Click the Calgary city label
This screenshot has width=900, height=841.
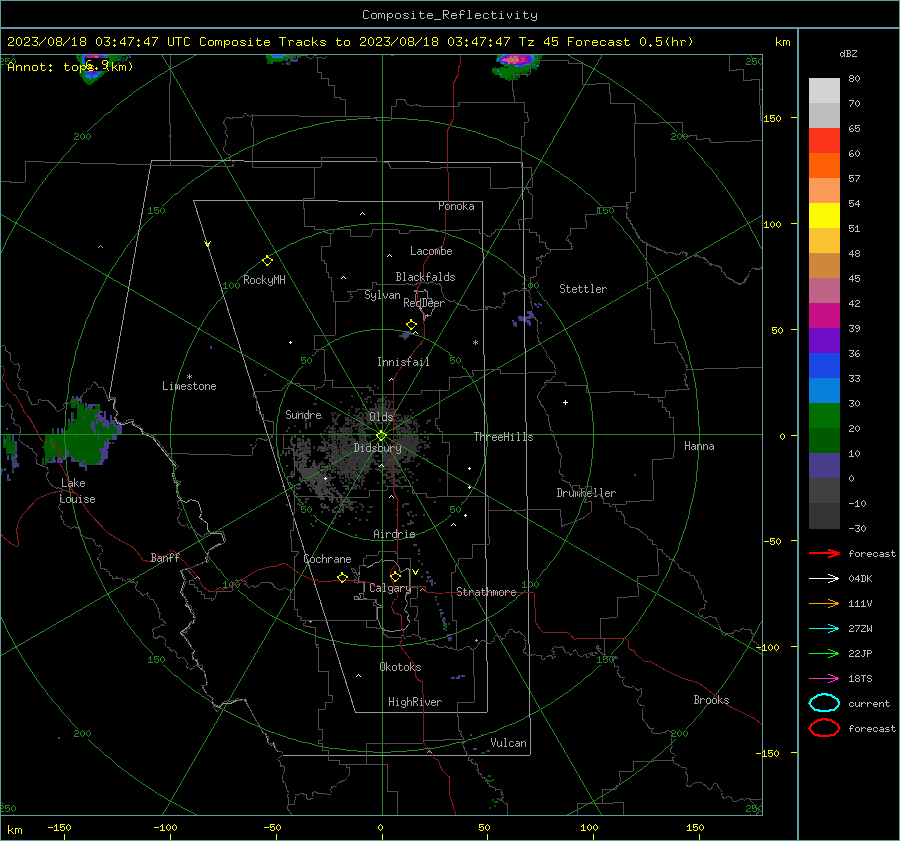[x=390, y=588]
